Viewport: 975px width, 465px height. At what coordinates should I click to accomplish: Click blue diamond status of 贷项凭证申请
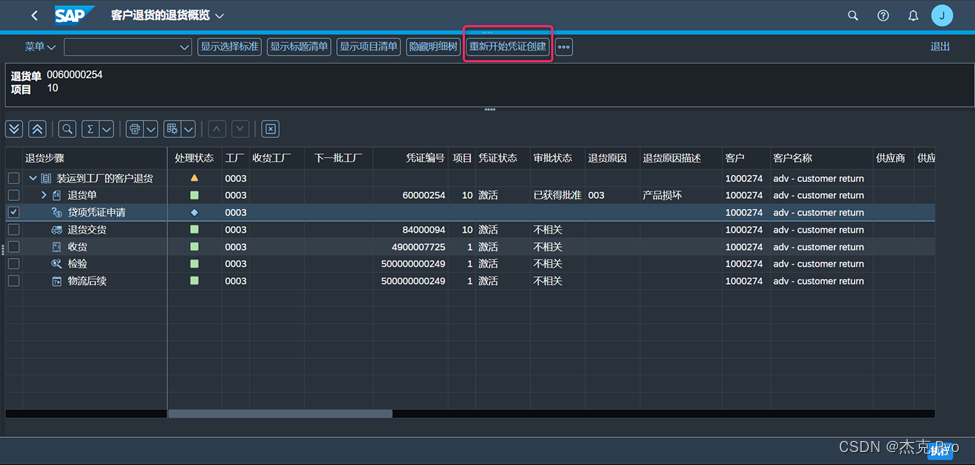(194, 213)
